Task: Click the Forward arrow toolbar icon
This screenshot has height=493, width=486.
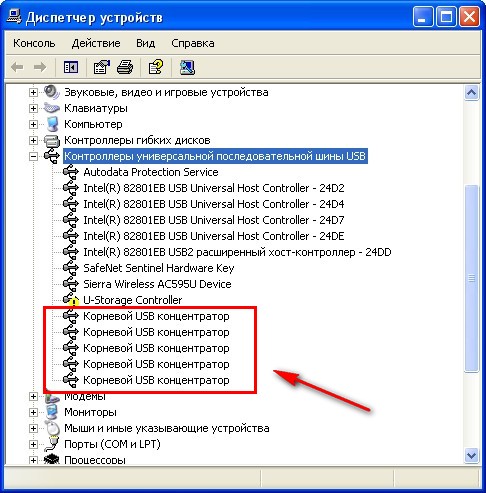Action: (40, 67)
